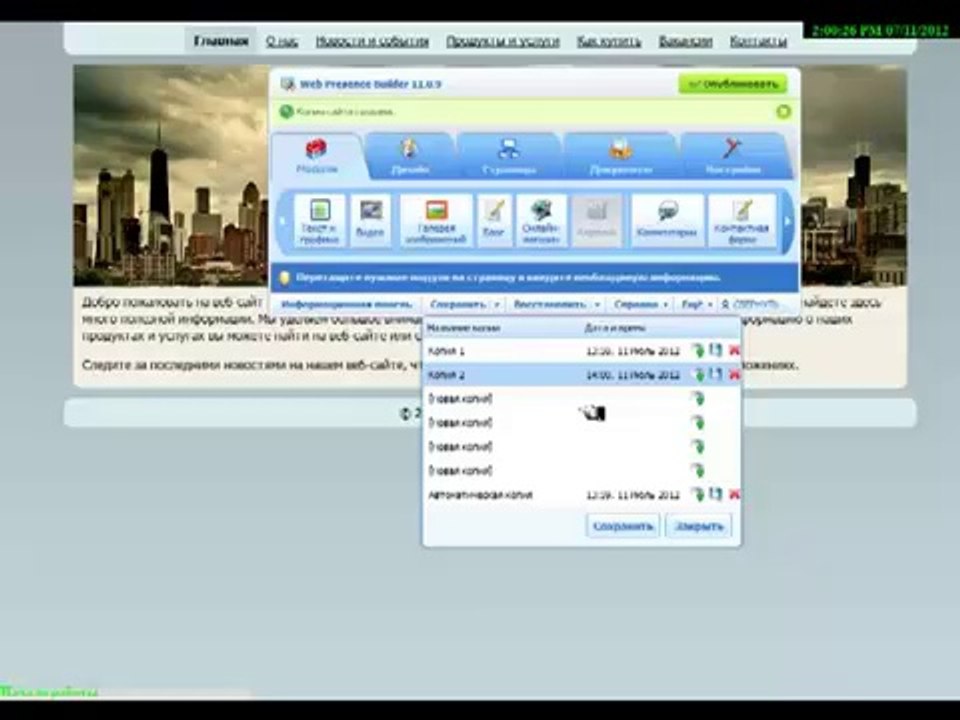Click right arrow of modules strip
This screenshot has height=720, width=960.
[788, 222]
